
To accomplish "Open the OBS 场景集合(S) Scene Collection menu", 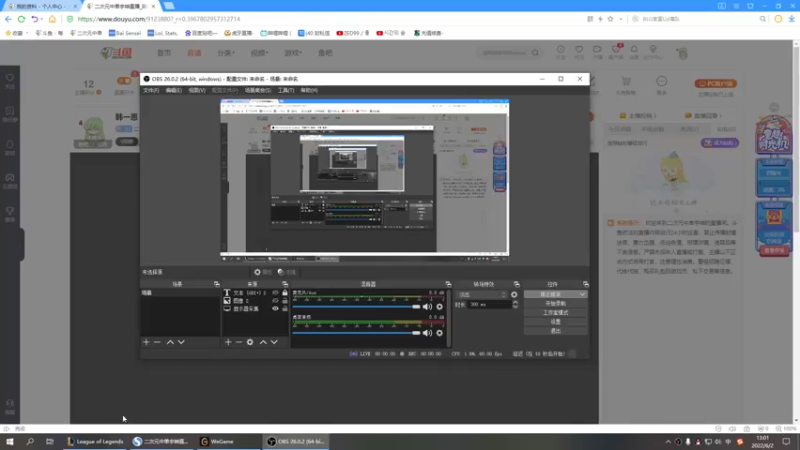I will [258, 90].
